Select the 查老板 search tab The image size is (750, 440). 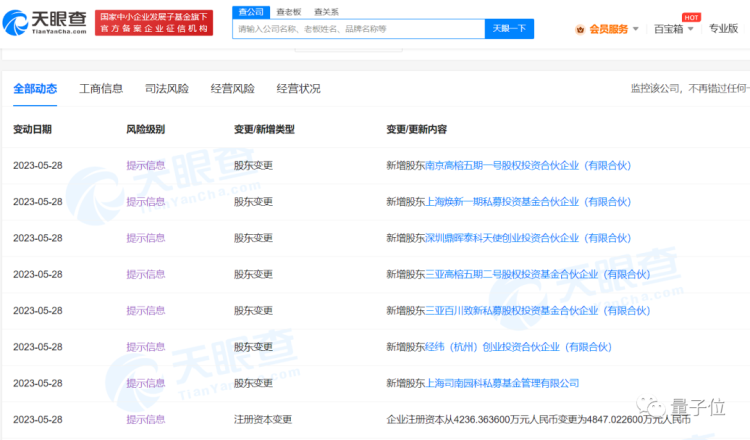[x=285, y=10]
